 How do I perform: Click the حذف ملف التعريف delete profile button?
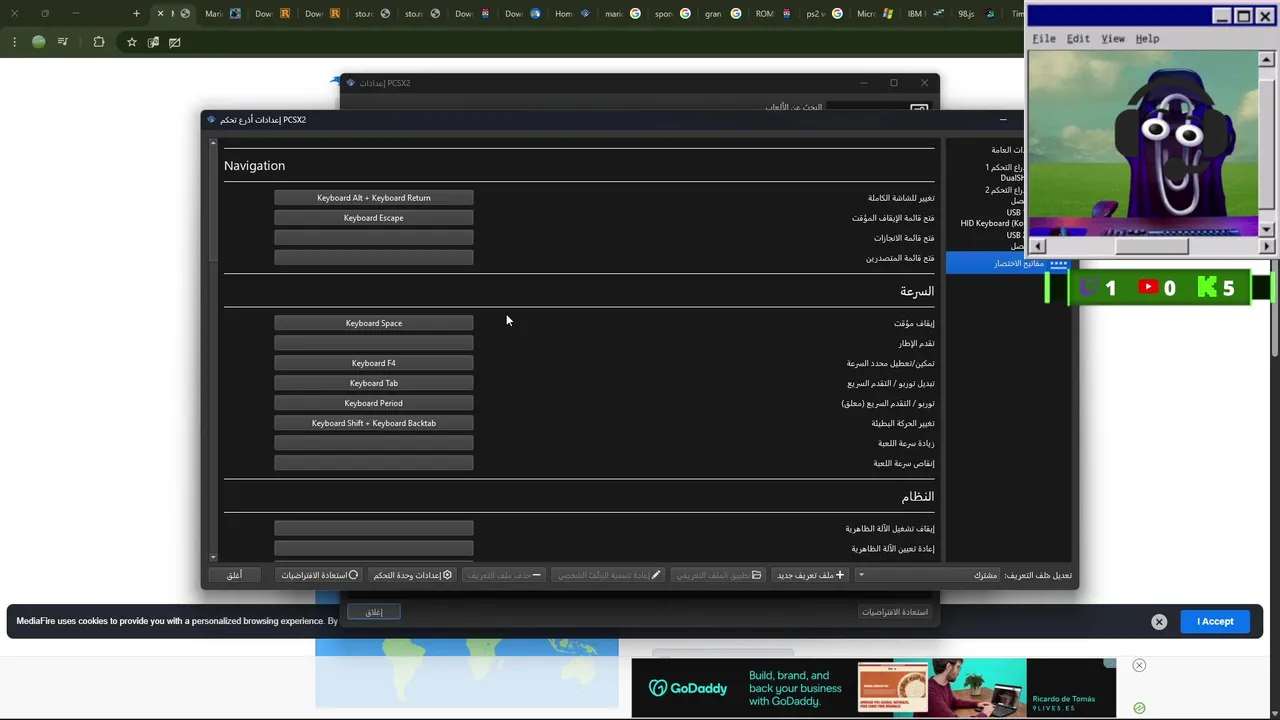[x=505, y=575]
